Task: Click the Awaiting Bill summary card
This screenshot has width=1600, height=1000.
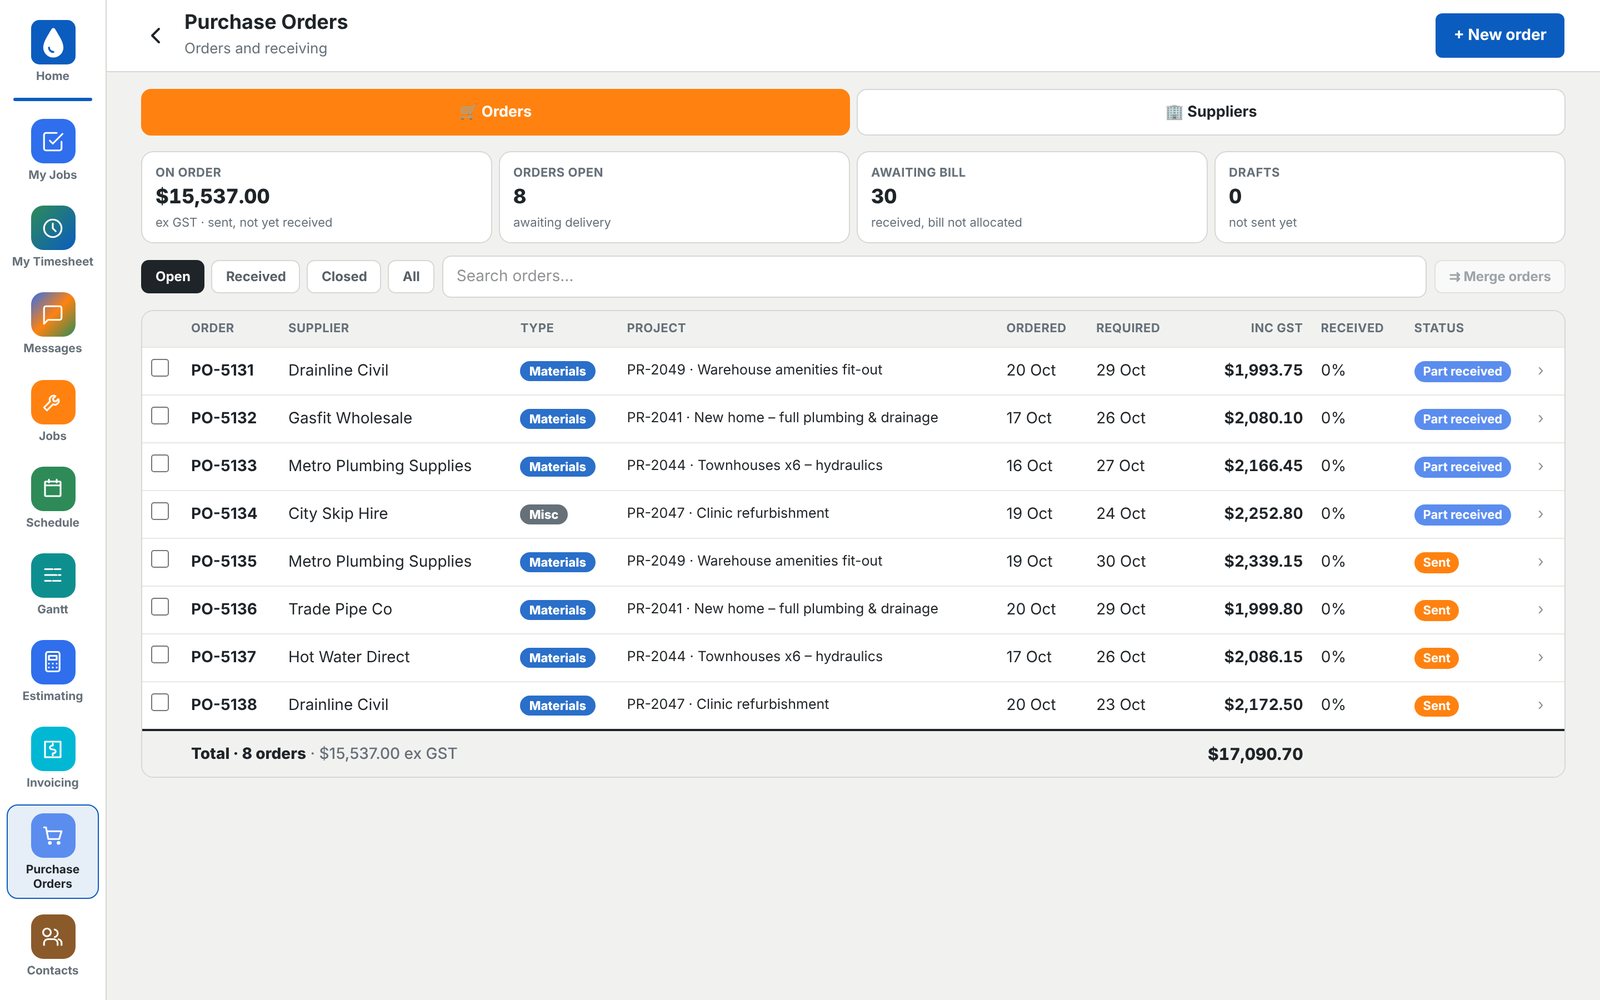Action: [1032, 197]
